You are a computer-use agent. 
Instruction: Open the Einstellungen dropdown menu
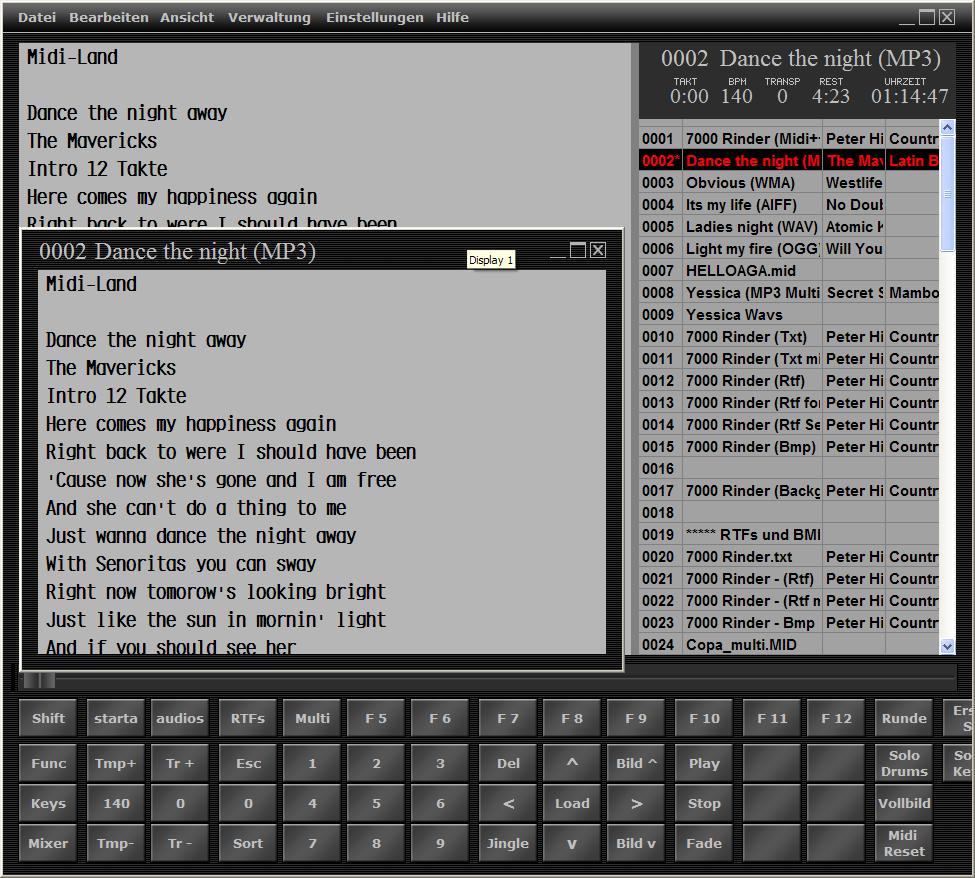click(374, 17)
